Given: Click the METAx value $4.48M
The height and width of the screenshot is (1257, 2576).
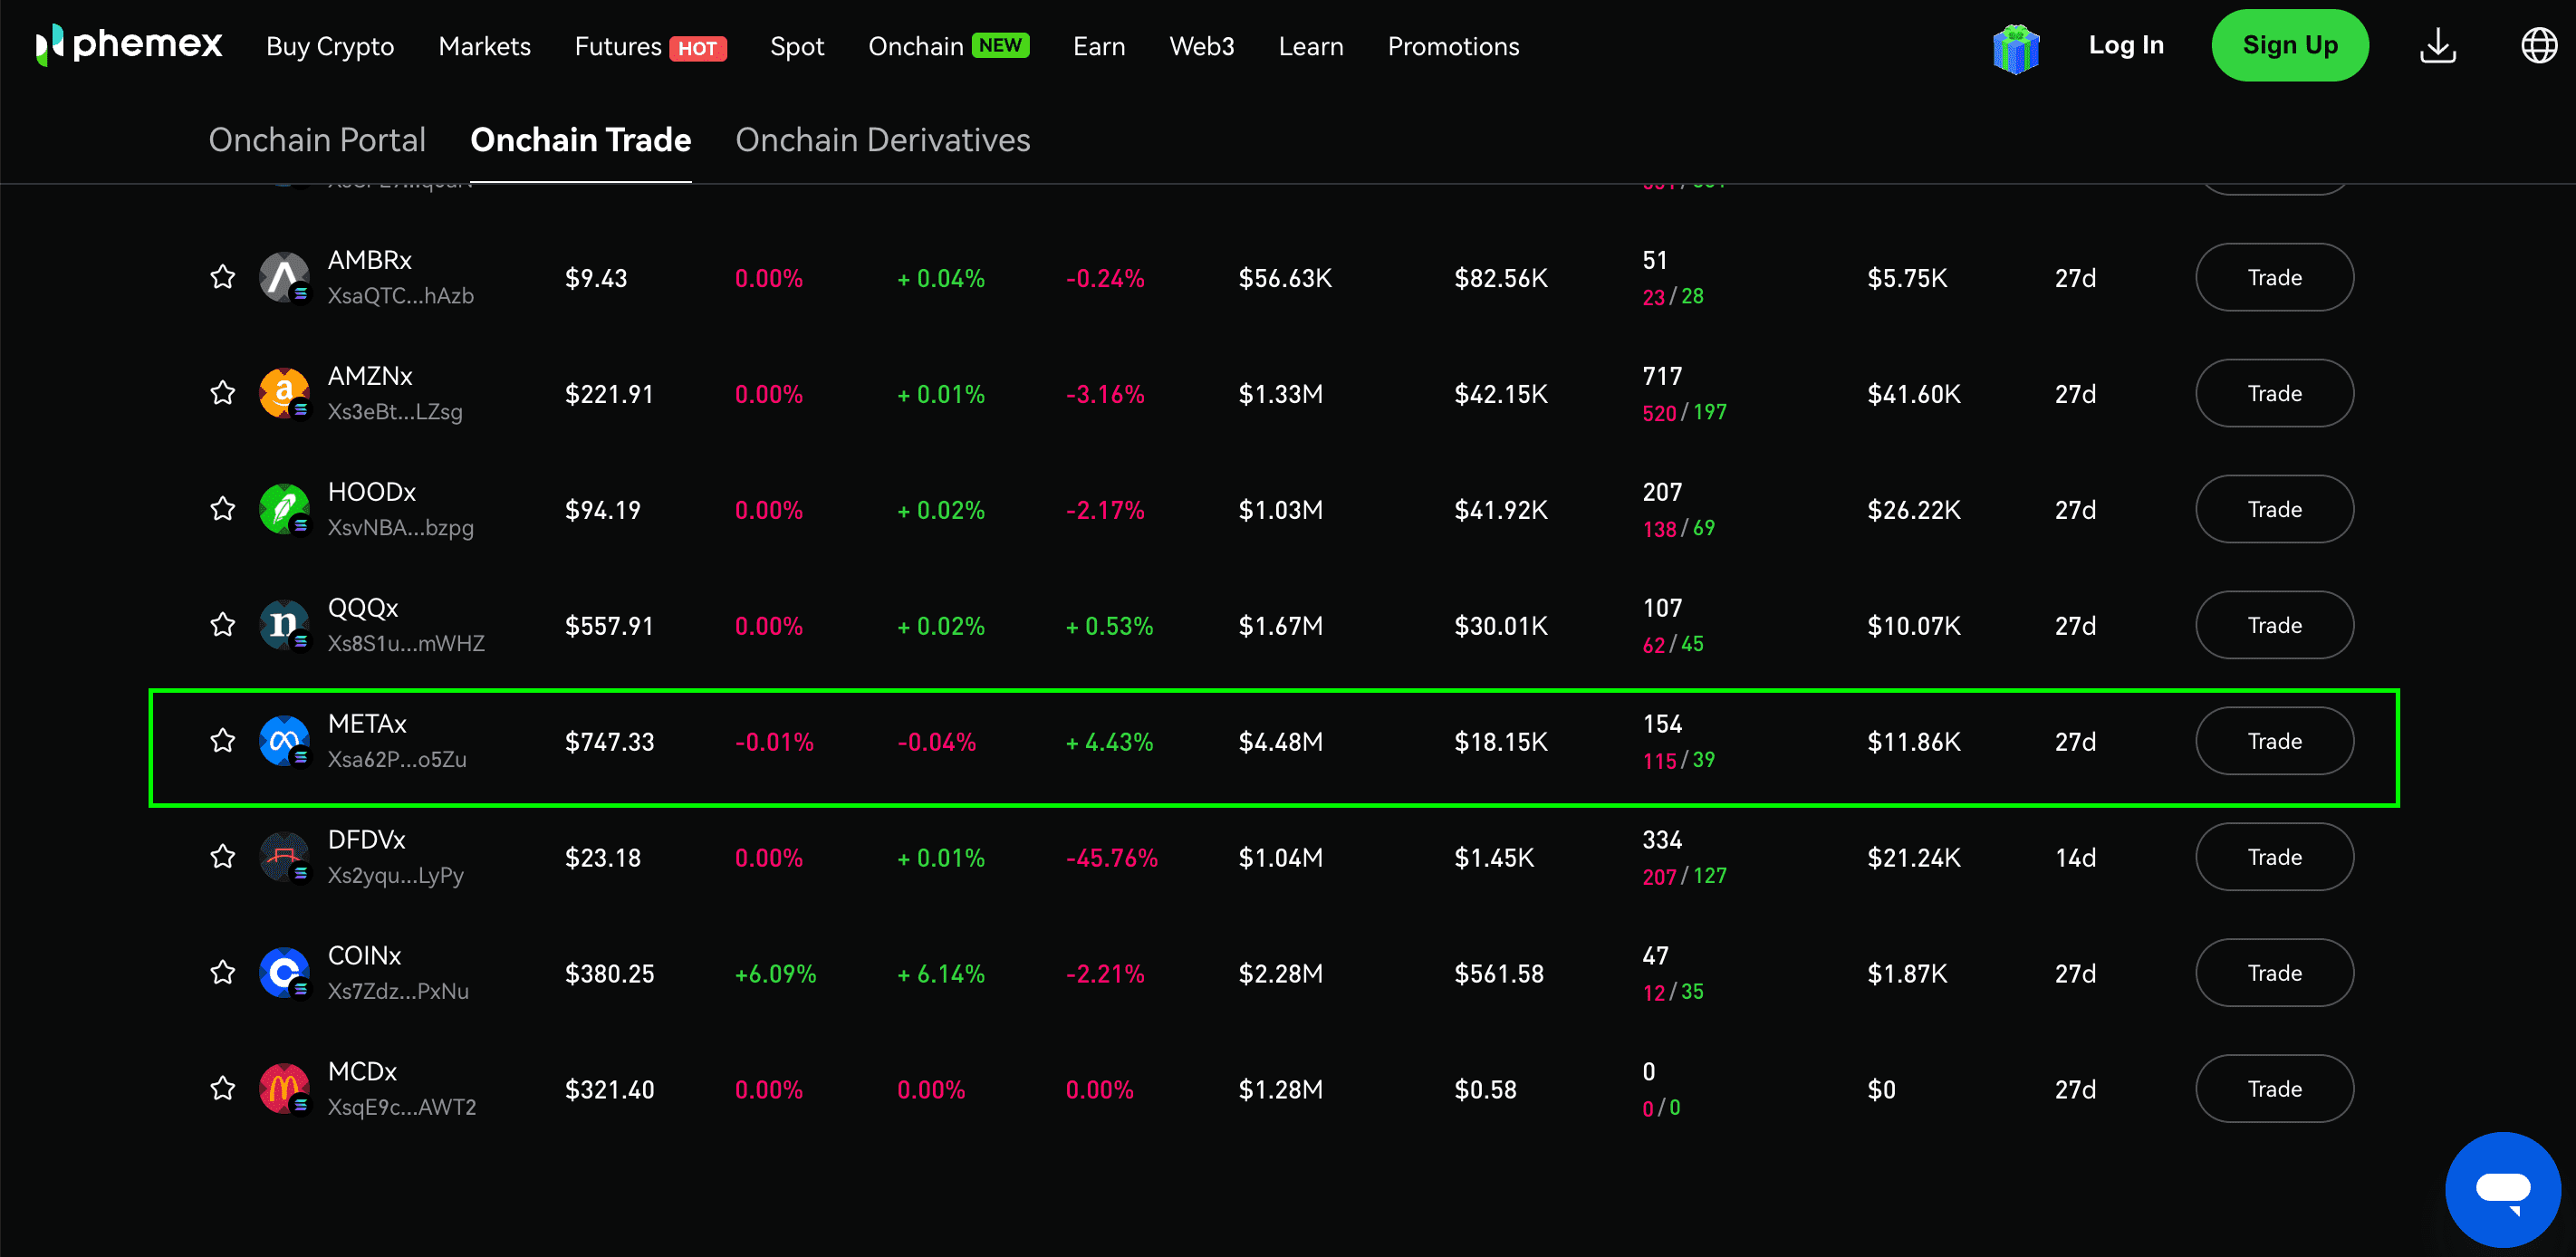Looking at the screenshot, I should click(1280, 742).
